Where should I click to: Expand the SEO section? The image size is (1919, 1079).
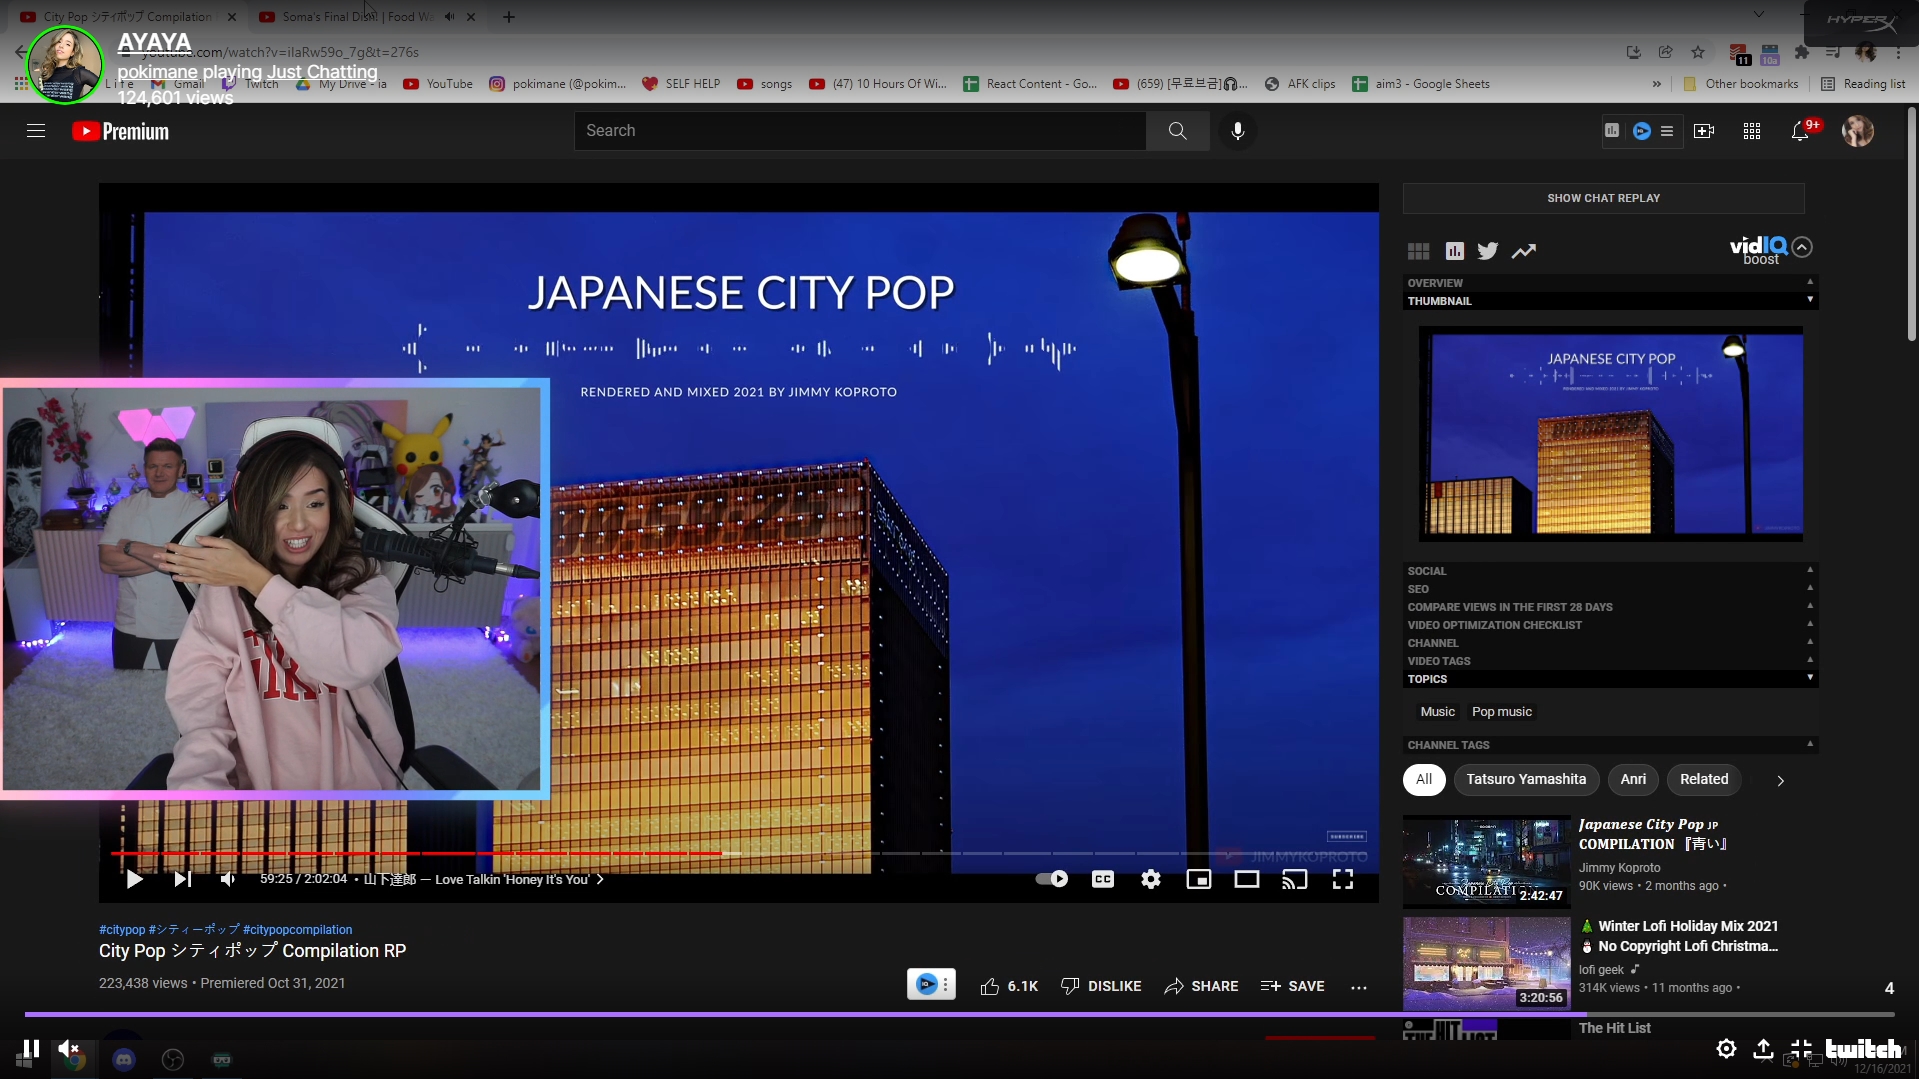1610,589
